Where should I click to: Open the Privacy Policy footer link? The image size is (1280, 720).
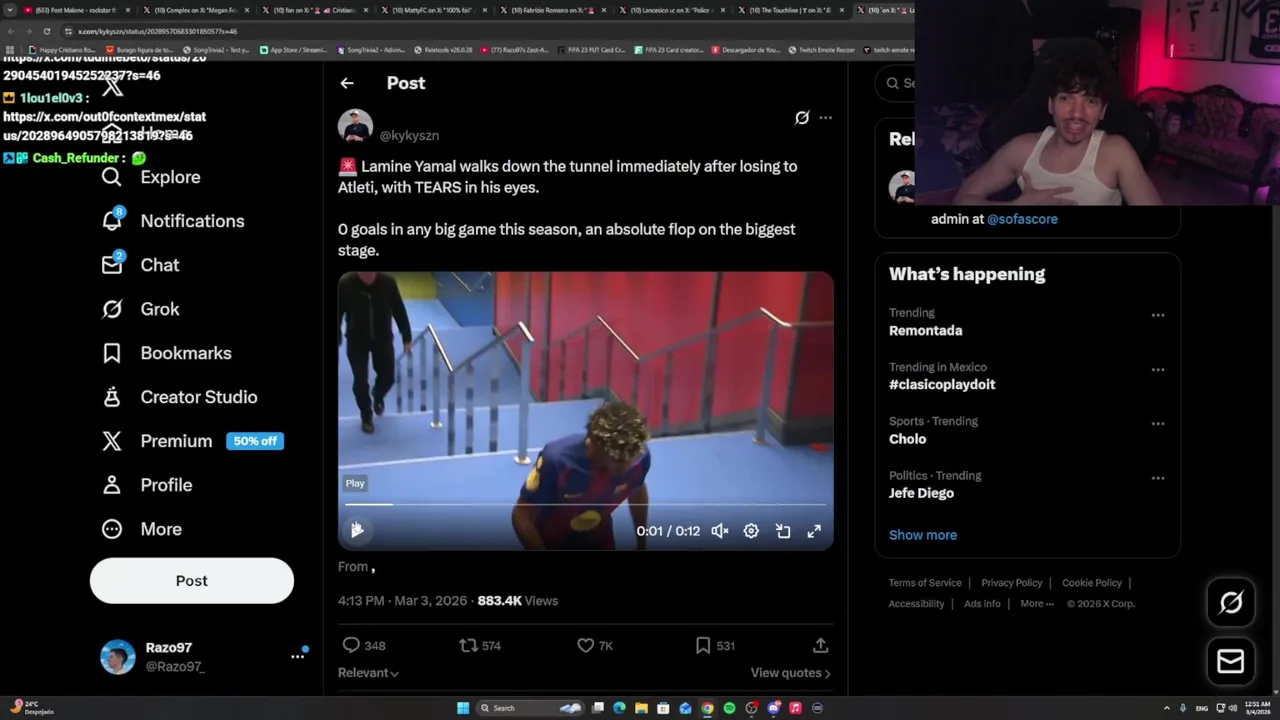tap(1012, 583)
